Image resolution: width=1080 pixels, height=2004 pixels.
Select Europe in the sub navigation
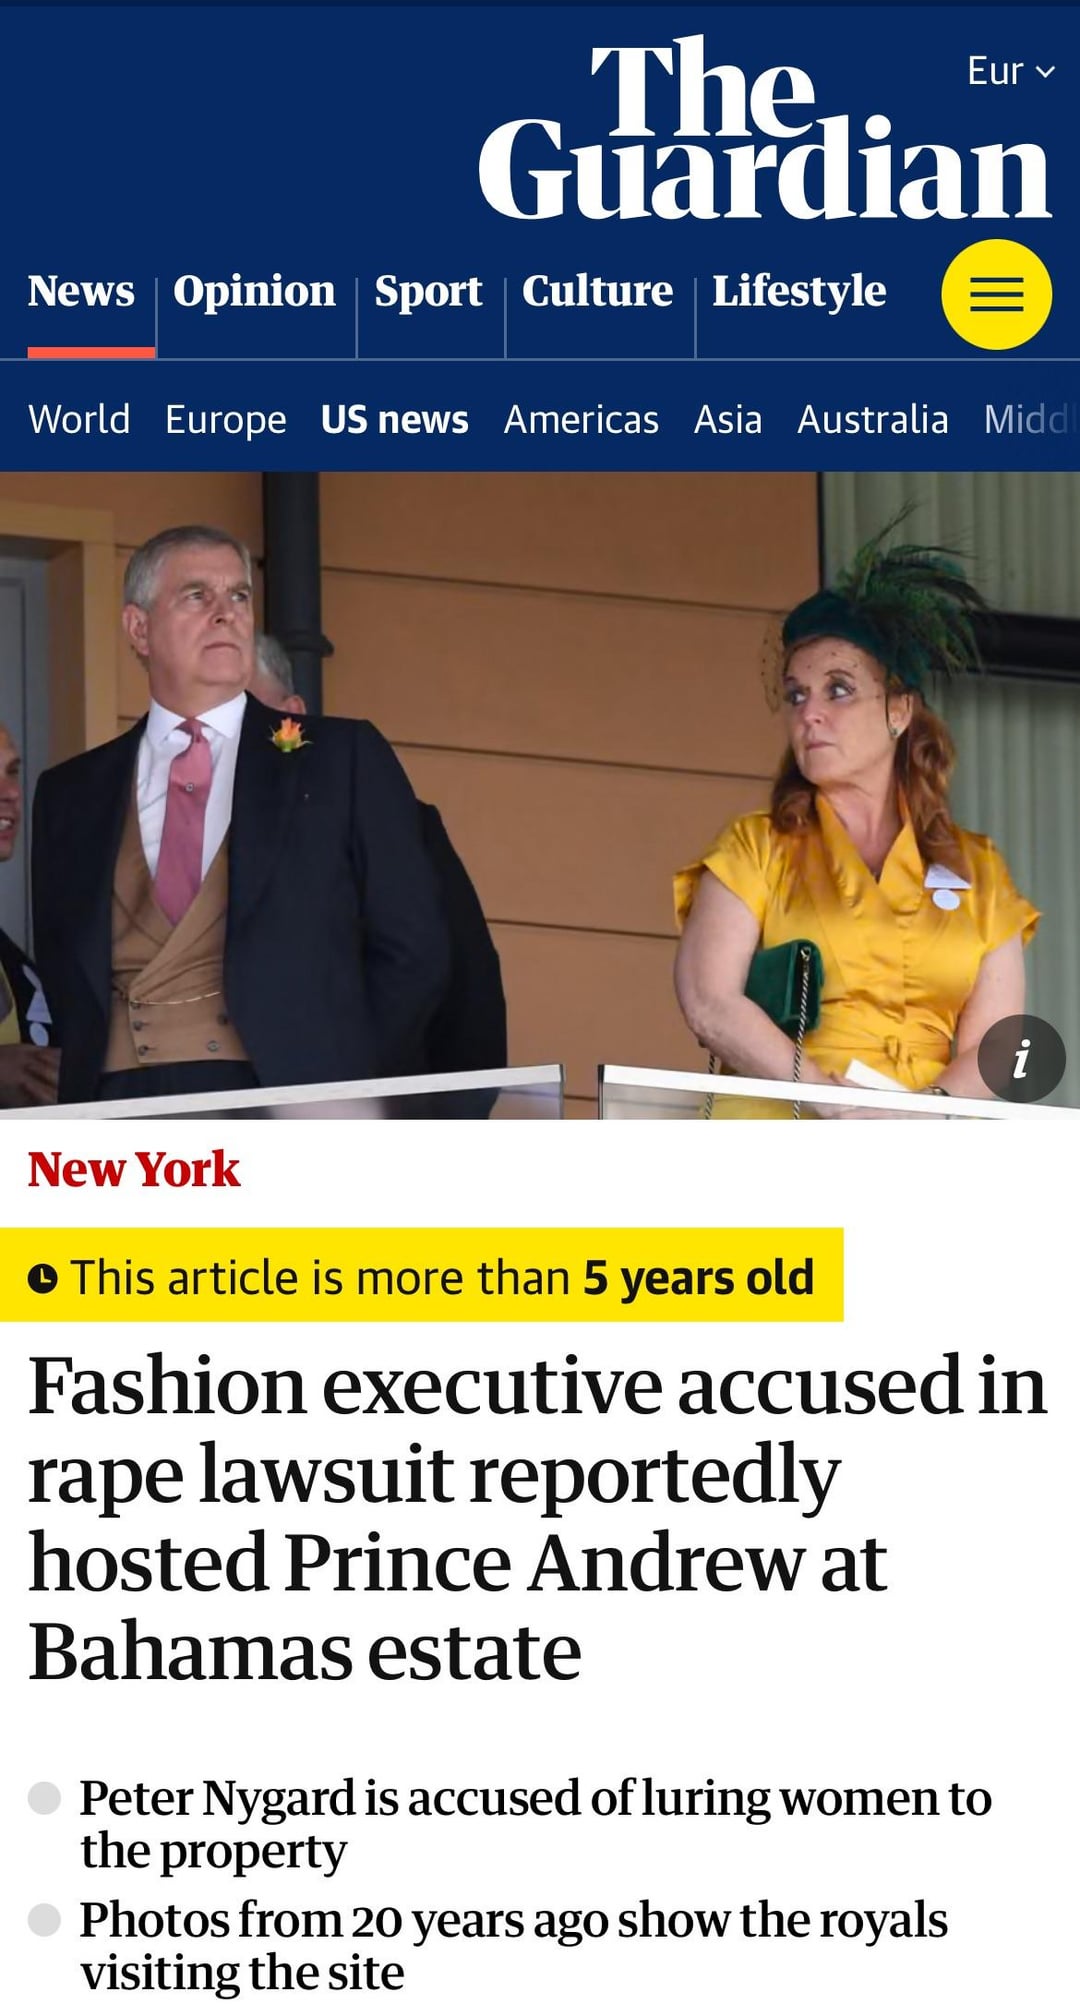(226, 420)
